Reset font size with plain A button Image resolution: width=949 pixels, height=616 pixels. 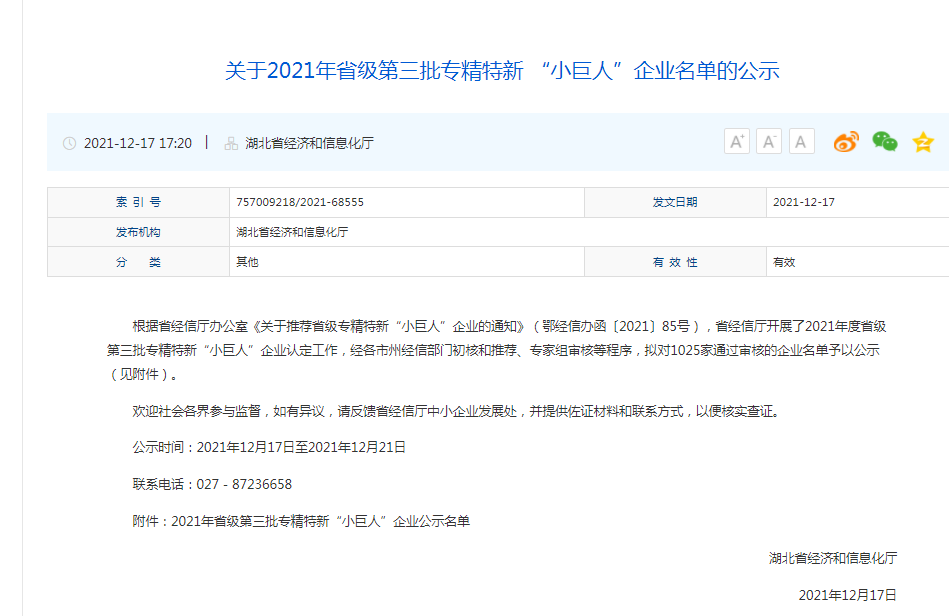click(801, 142)
